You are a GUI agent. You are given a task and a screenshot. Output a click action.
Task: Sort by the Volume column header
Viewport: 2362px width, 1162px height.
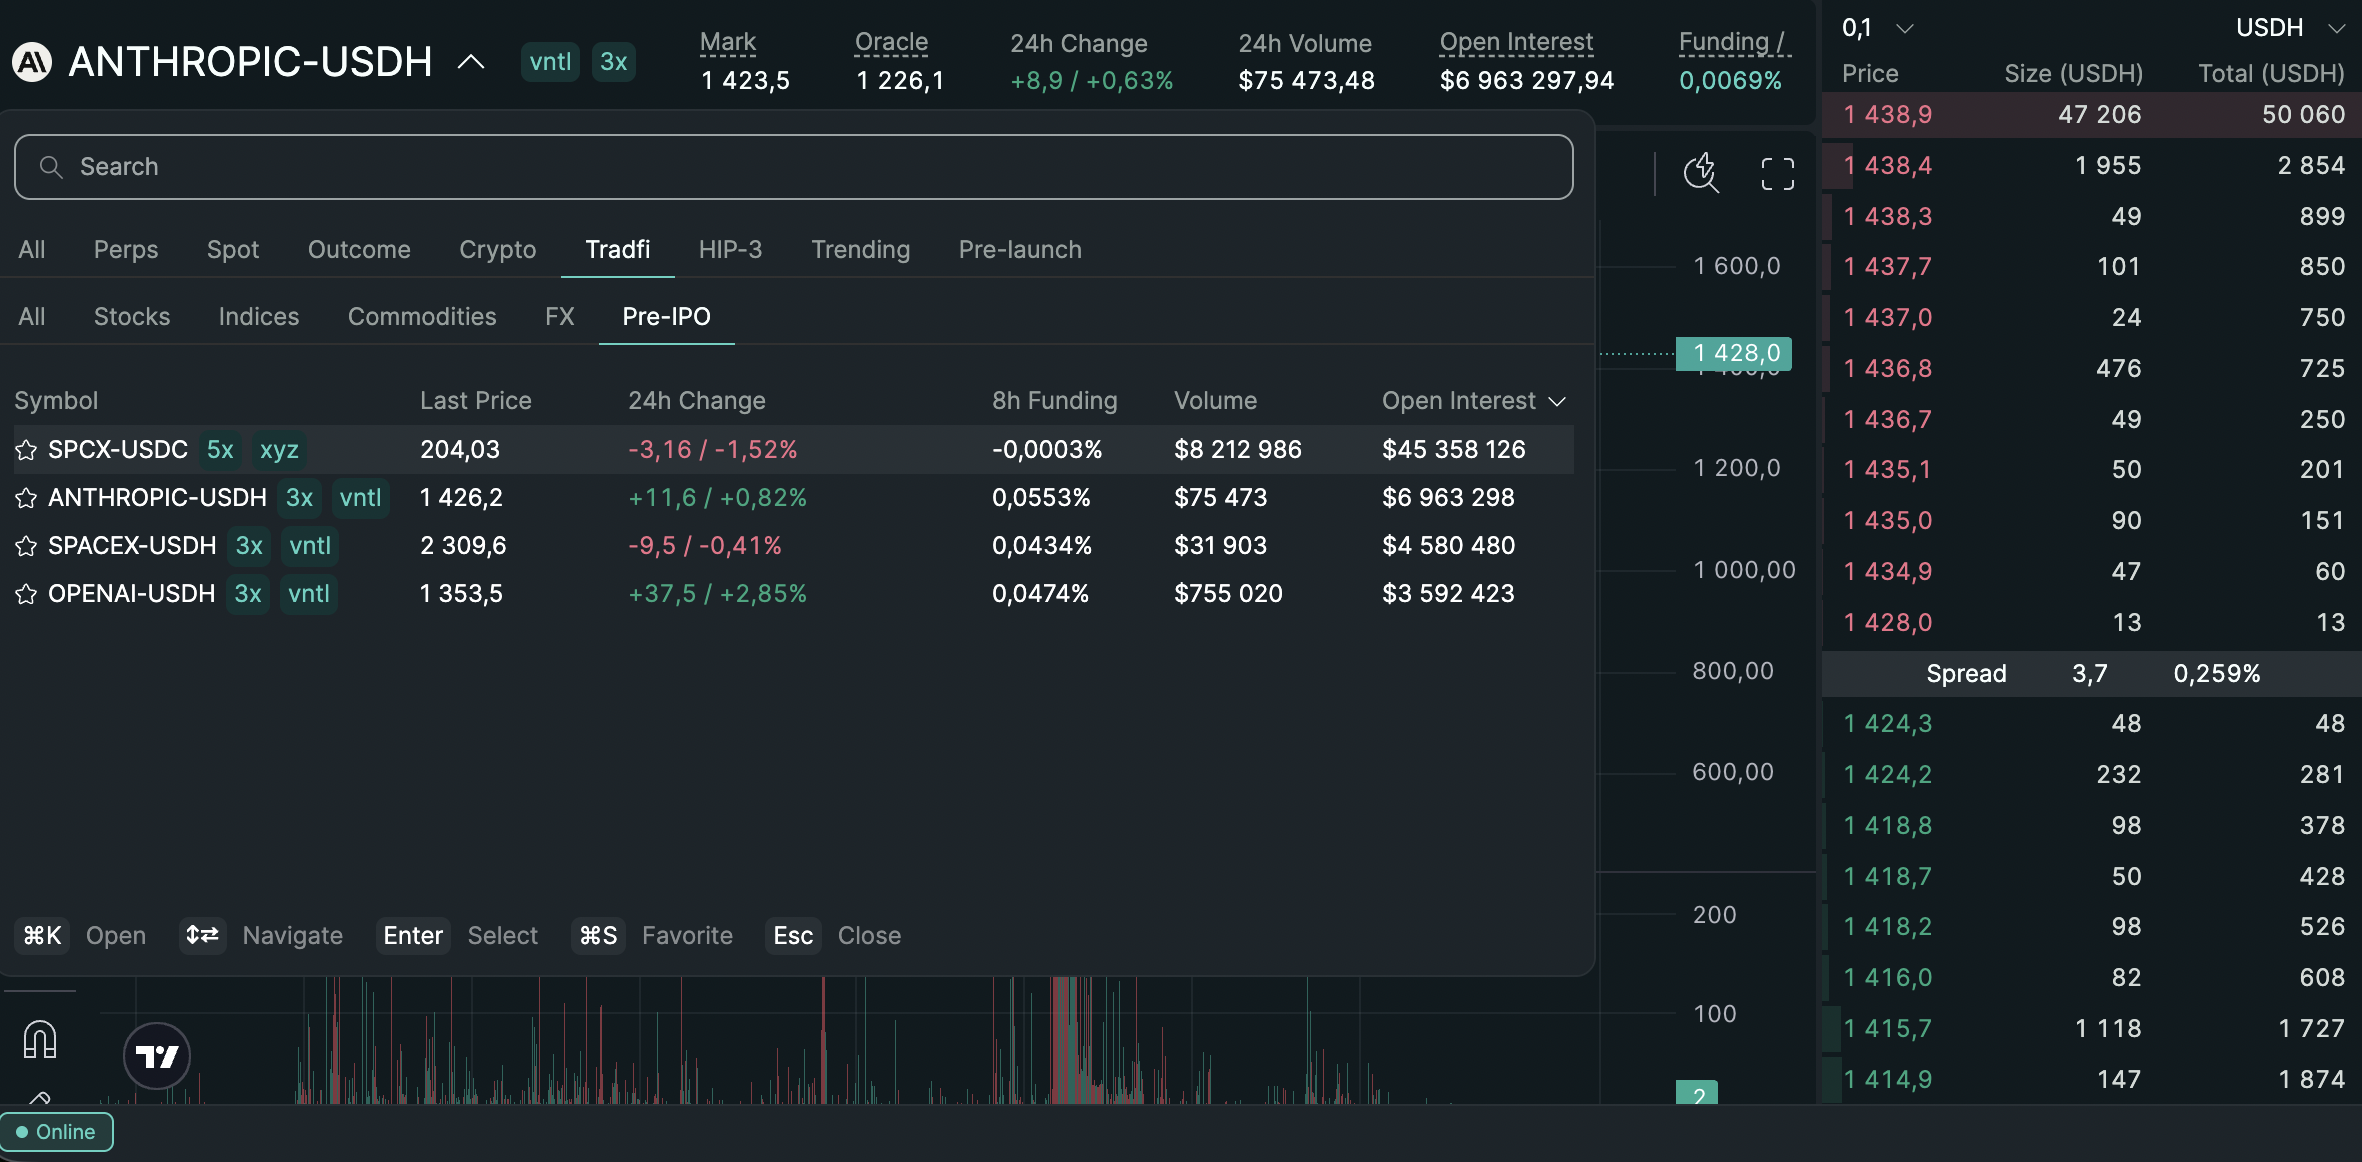[1216, 400]
